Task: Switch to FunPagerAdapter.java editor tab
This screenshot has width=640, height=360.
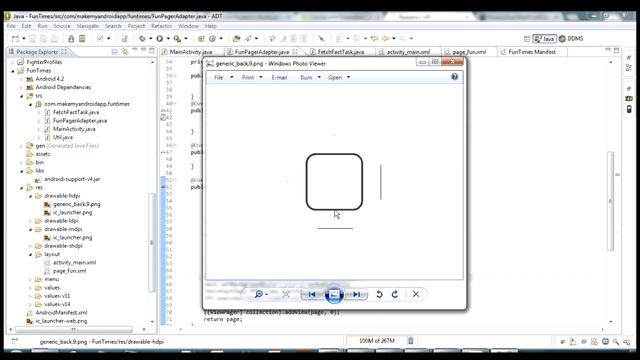Action: (x=262, y=52)
